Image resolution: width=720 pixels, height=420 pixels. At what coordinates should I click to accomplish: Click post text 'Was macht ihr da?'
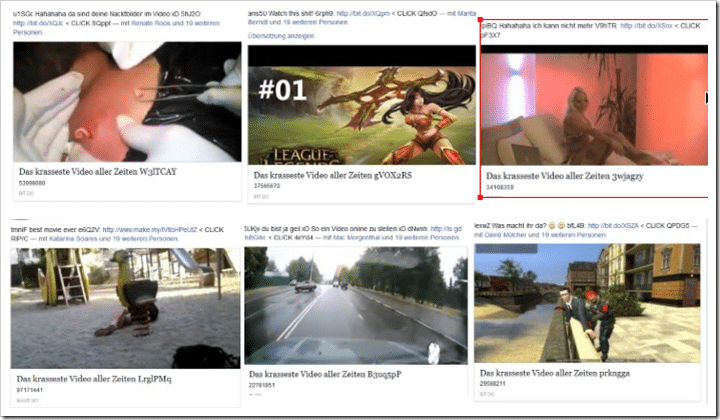pyautogui.click(x=518, y=225)
